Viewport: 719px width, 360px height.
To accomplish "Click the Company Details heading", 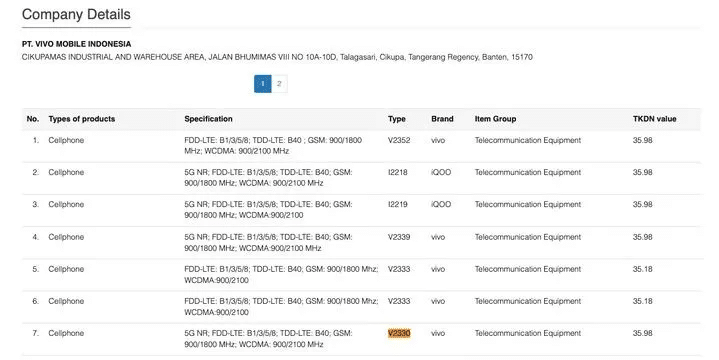I will tap(76, 14).
